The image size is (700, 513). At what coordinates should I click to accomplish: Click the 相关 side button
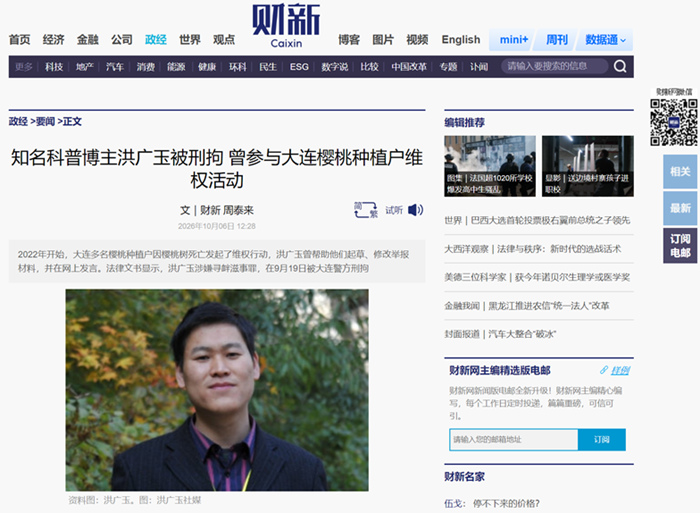pos(680,171)
